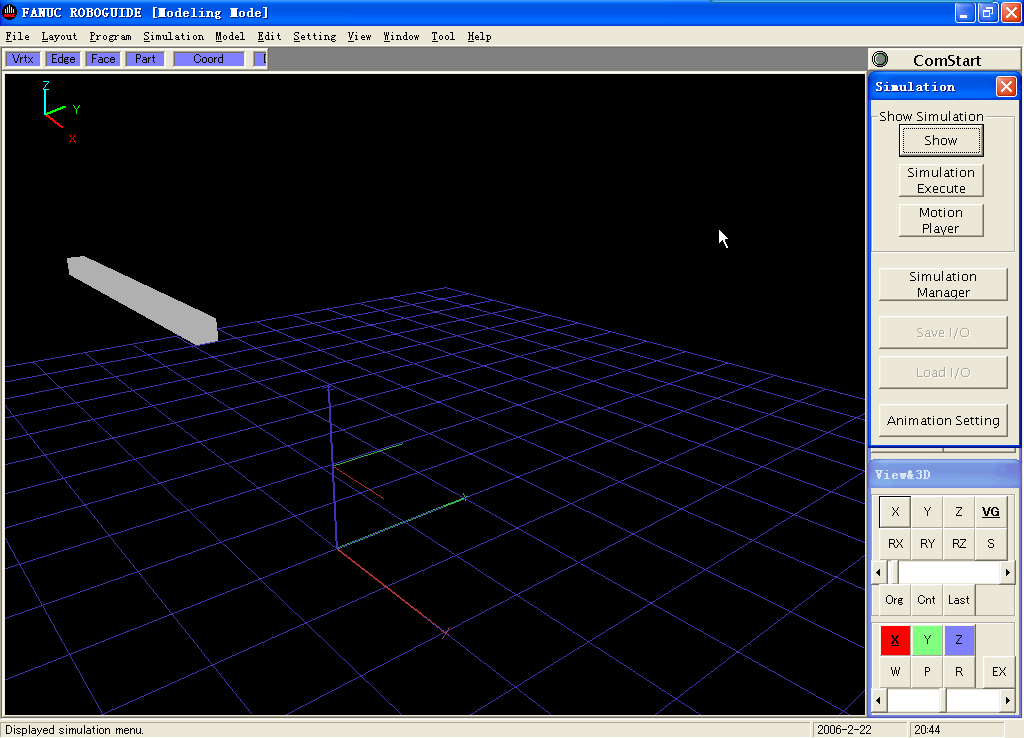1024x738 pixels.
Task: Click the Z view button in View&3D
Action: tap(959, 511)
